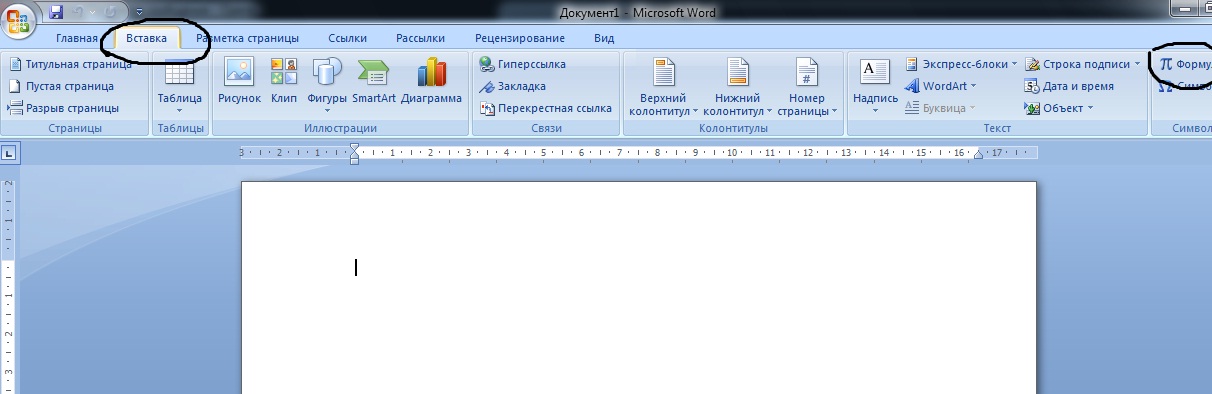Open the undo history dropdown arrow
1212x394 pixels.
pos(94,12)
